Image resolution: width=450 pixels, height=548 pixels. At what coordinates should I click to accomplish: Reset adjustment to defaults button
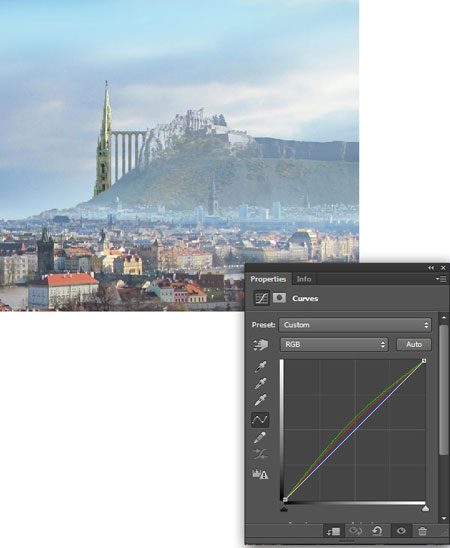click(x=377, y=531)
